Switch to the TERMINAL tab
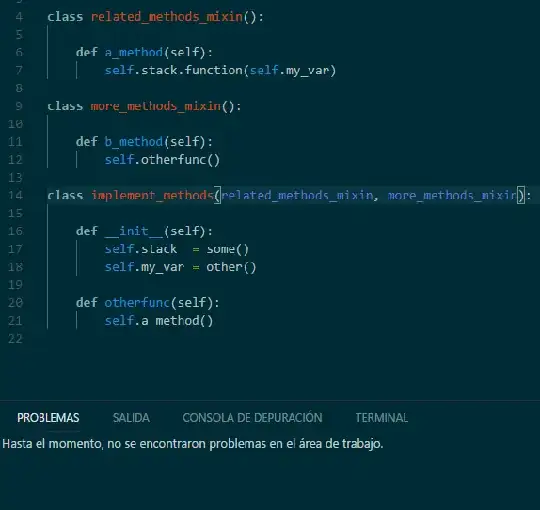Viewport: 540px width, 510px height. pyautogui.click(x=382, y=418)
